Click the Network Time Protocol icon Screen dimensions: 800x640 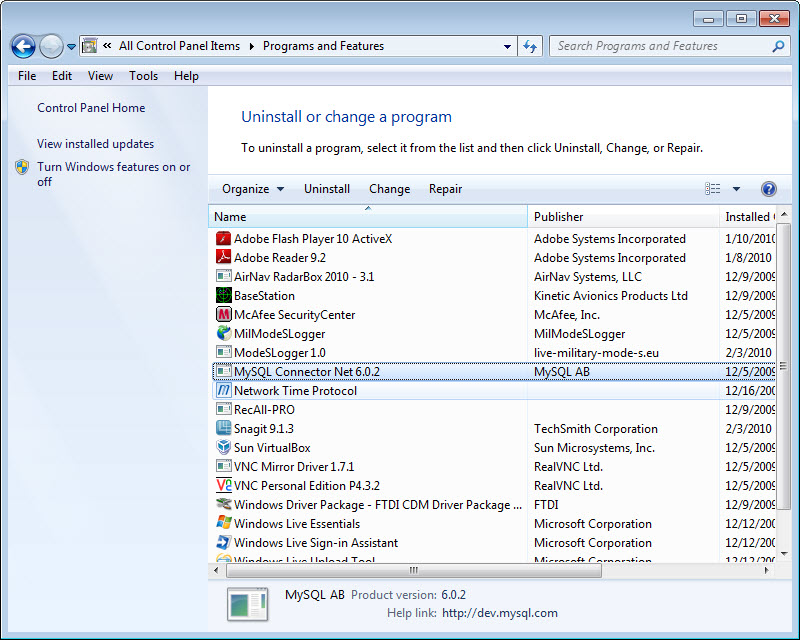click(223, 390)
